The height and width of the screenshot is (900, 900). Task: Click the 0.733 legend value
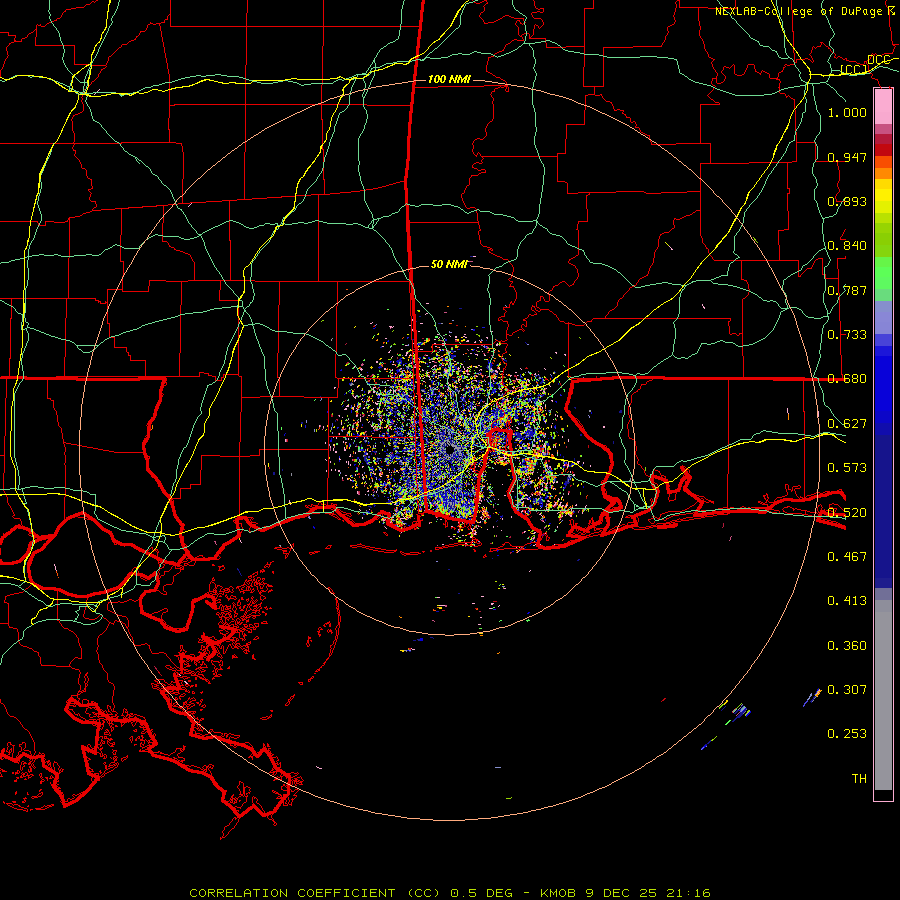847,335
